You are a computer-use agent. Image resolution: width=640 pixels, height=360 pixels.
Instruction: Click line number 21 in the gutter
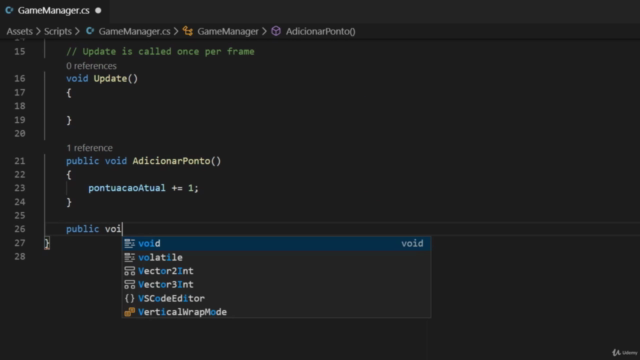pyautogui.click(x=20, y=161)
